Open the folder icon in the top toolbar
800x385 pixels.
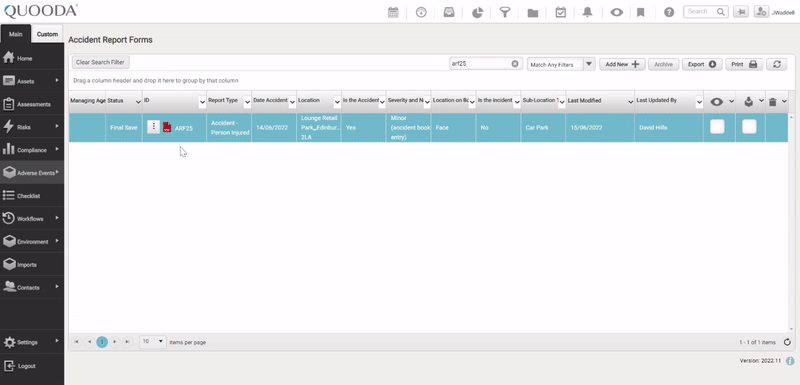pyautogui.click(x=533, y=12)
